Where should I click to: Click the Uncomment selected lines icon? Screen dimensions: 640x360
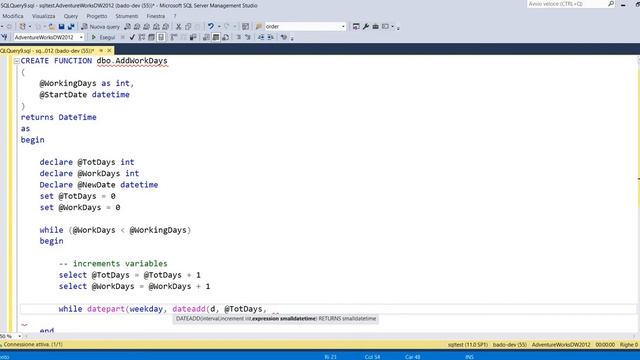coord(248,37)
